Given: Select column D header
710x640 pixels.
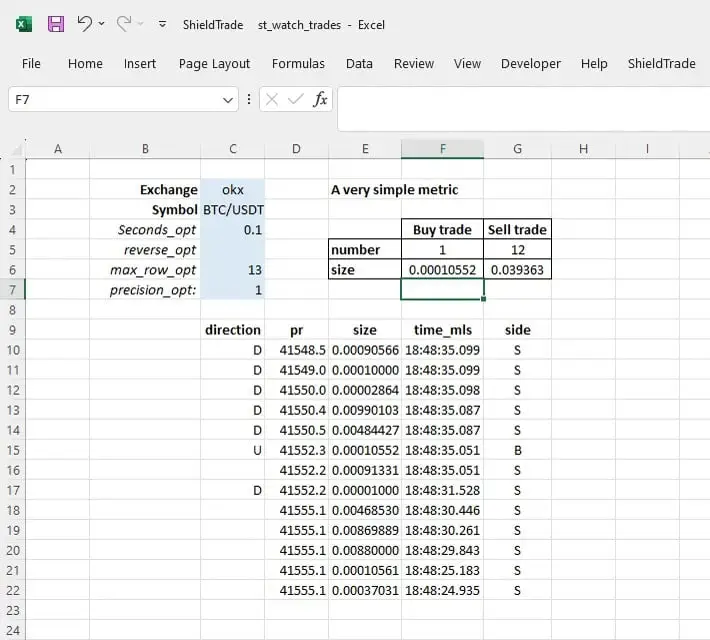Looking at the screenshot, I should point(296,149).
